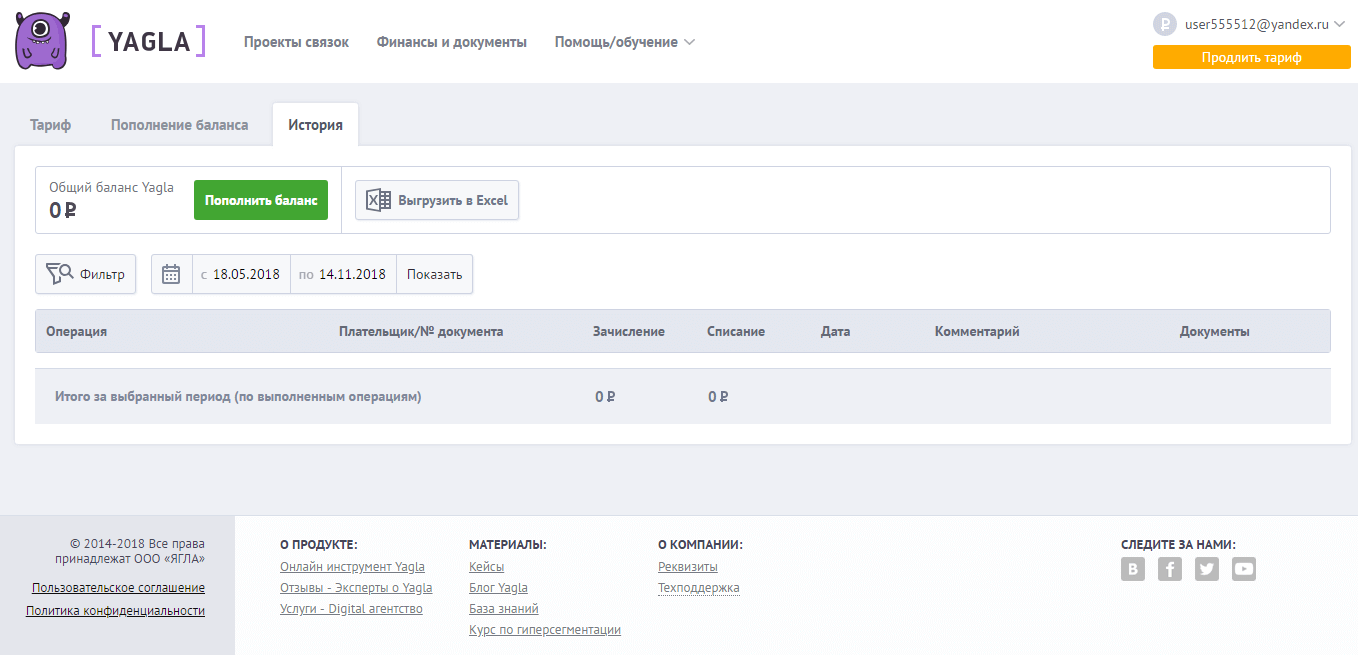Switch to the Тариф tab
Screen dimensions: 1358x655
(x=51, y=125)
